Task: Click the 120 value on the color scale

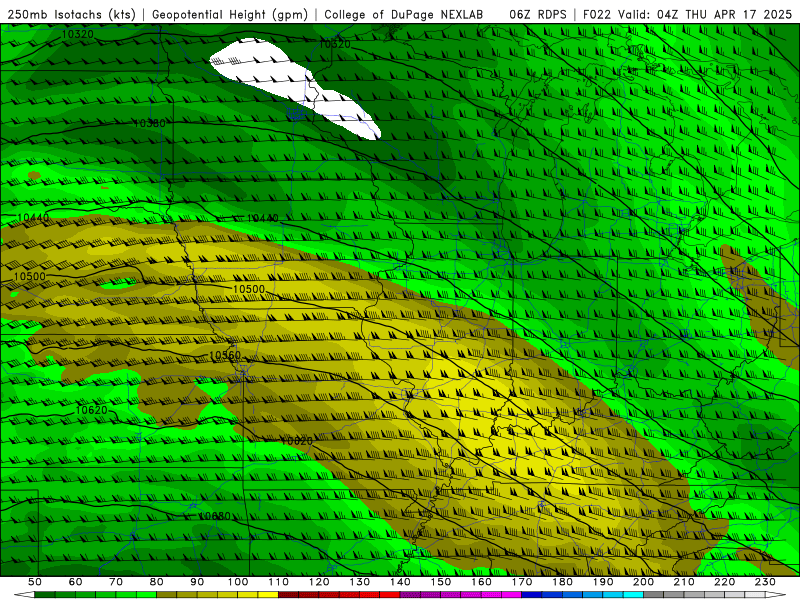Action: [319, 582]
